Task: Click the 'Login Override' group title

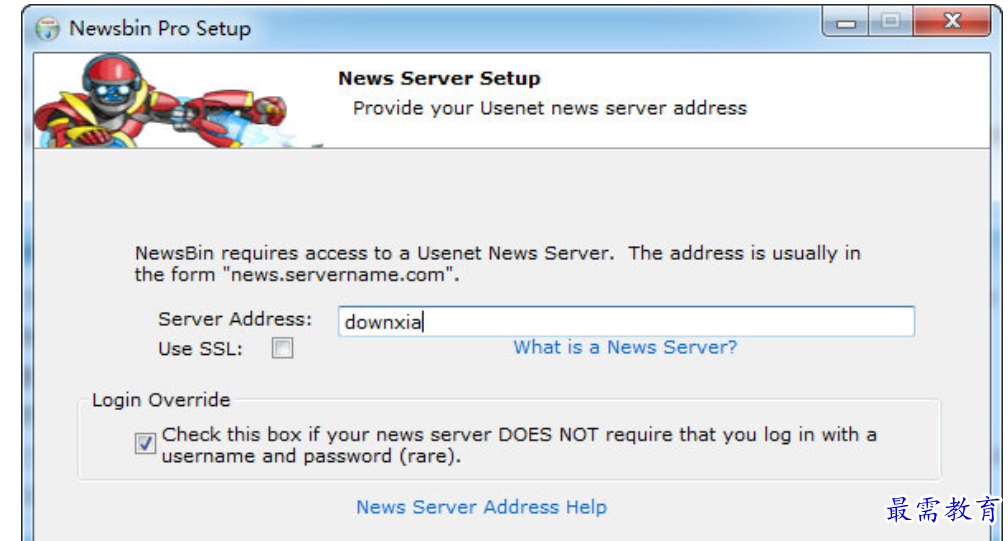Action: point(161,400)
